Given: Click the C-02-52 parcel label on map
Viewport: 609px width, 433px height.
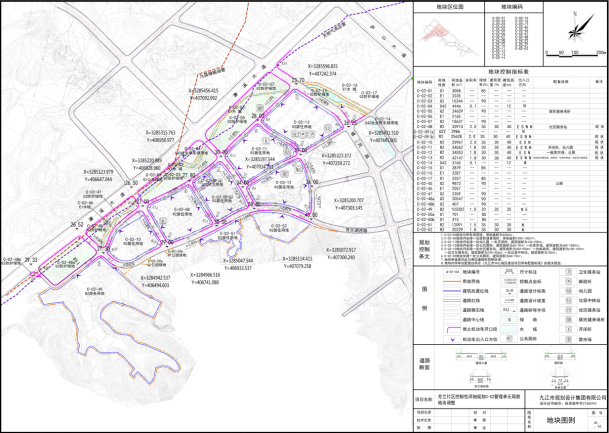Looking at the screenshot, I should [278, 228].
